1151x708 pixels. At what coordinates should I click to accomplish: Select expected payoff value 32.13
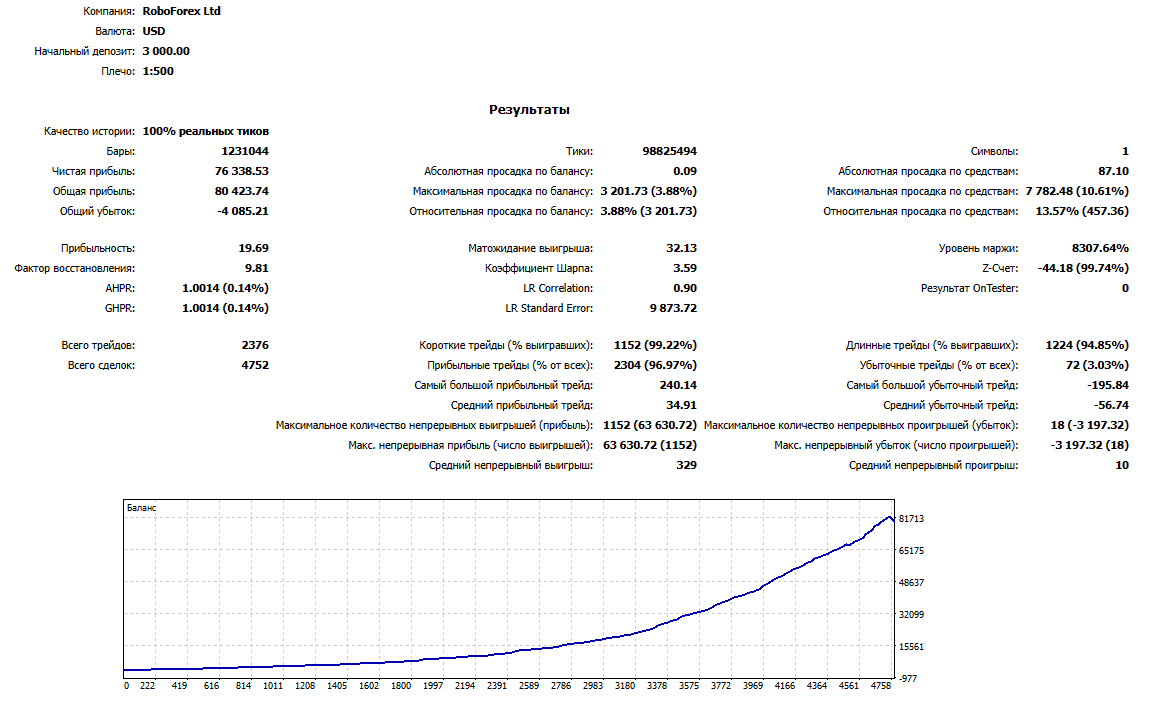(682, 248)
